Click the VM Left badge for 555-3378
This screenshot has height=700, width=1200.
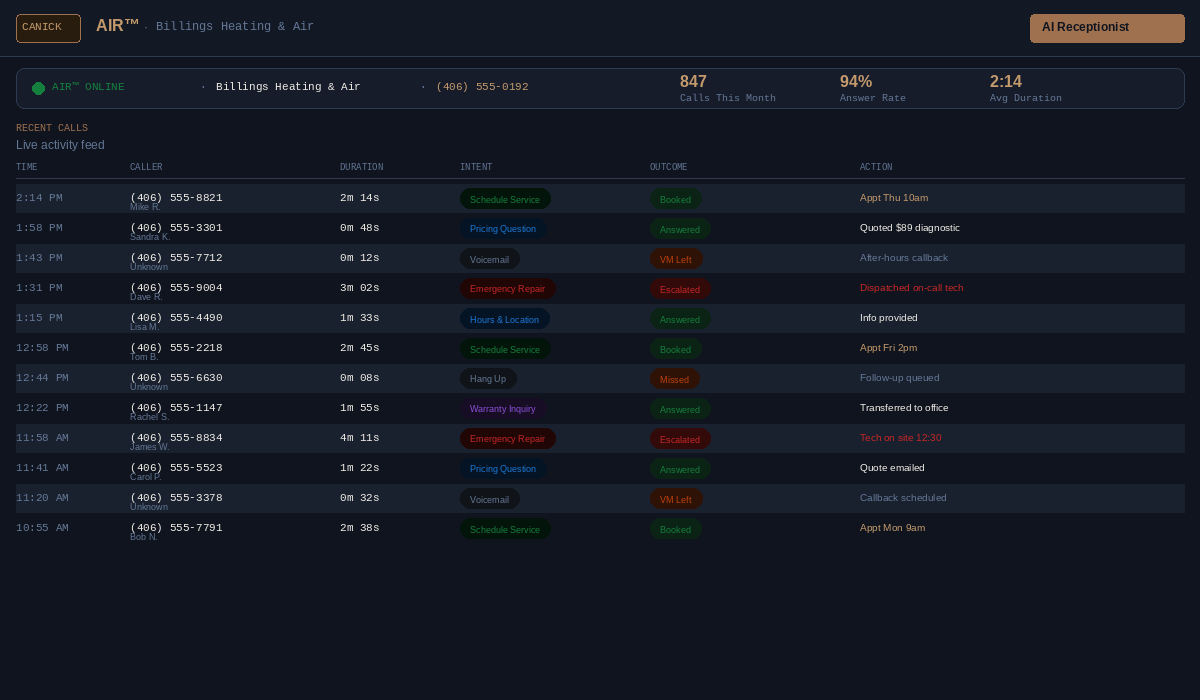(x=676, y=499)
